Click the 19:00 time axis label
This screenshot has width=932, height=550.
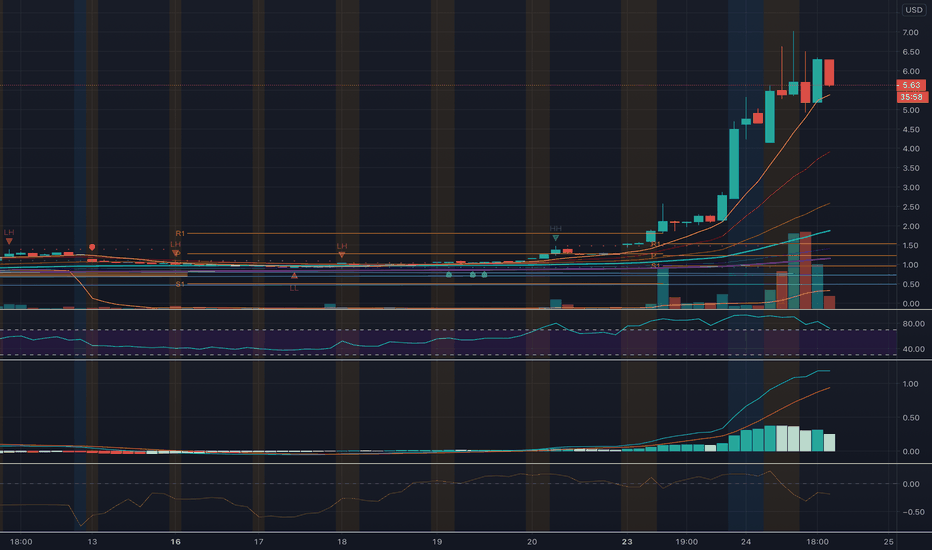[x=687, y=542]
